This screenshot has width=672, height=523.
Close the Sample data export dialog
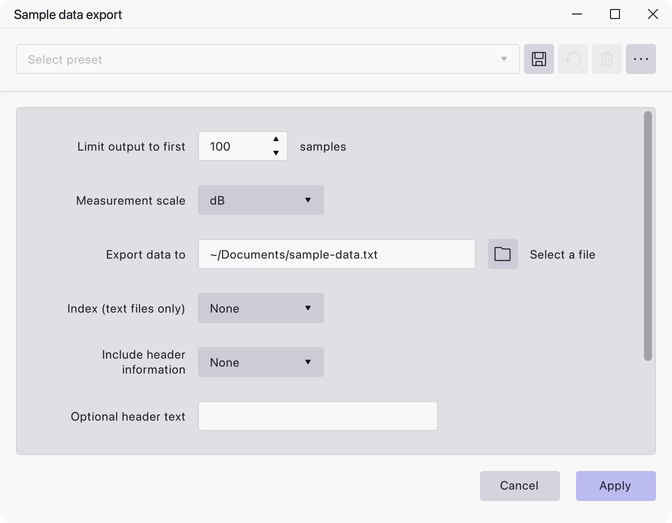[x=653, y=14]
